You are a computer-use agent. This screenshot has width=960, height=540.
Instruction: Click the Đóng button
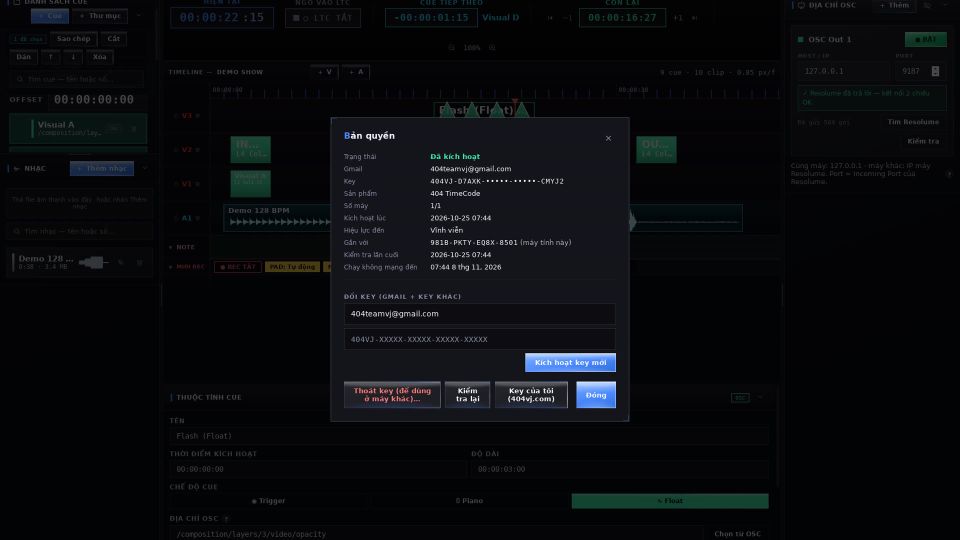coord(596,395)
